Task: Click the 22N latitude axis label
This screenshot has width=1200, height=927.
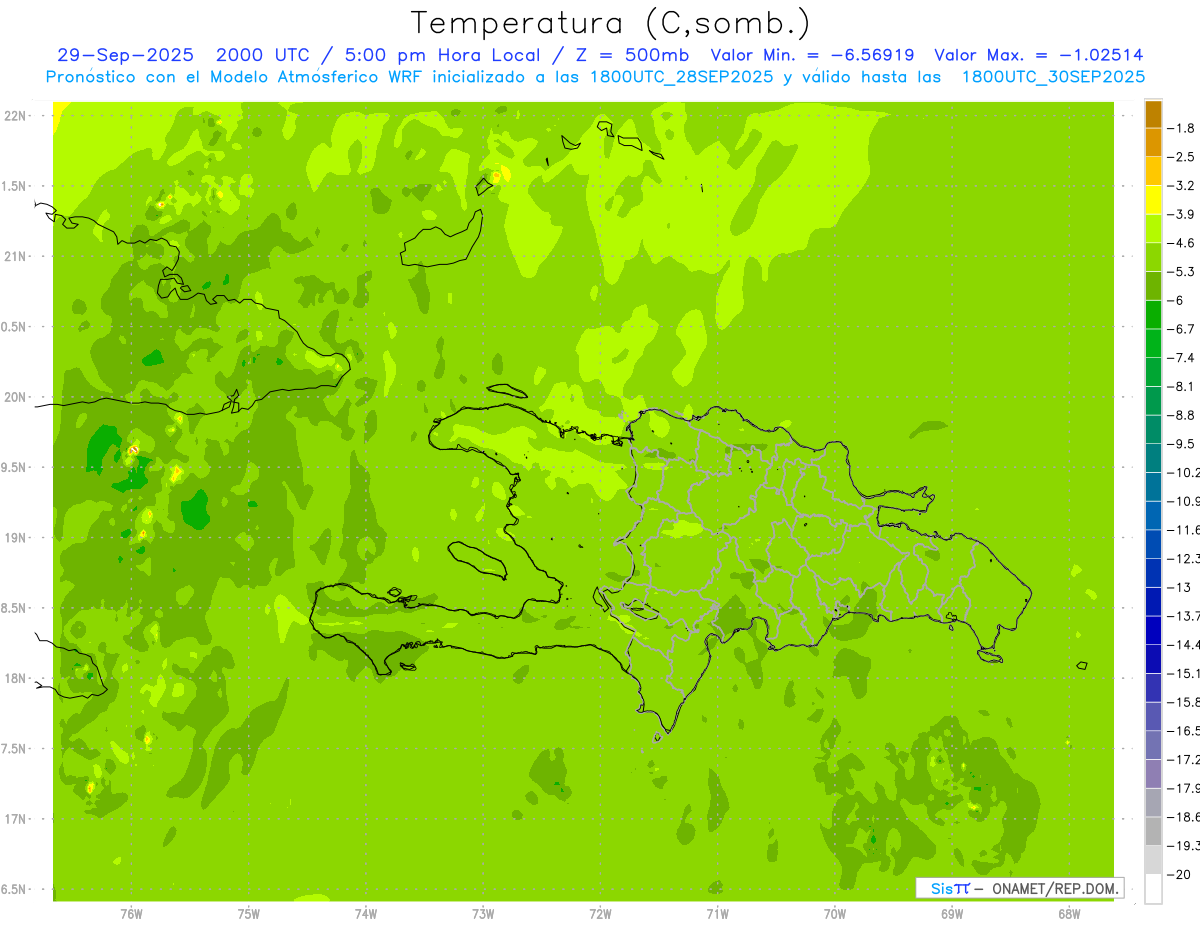Action: [x=16, y=116]
